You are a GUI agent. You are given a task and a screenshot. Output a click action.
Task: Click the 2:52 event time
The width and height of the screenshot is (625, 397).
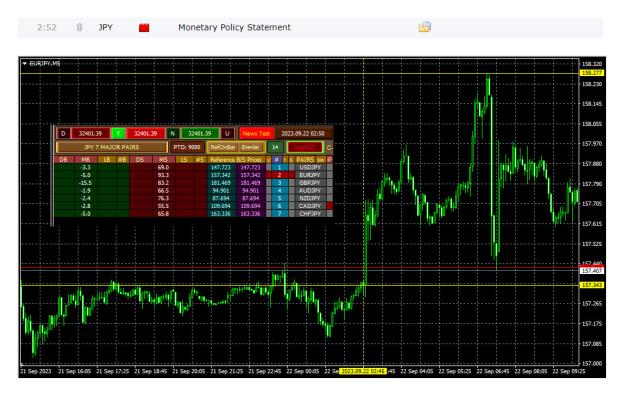pos(47,28)
